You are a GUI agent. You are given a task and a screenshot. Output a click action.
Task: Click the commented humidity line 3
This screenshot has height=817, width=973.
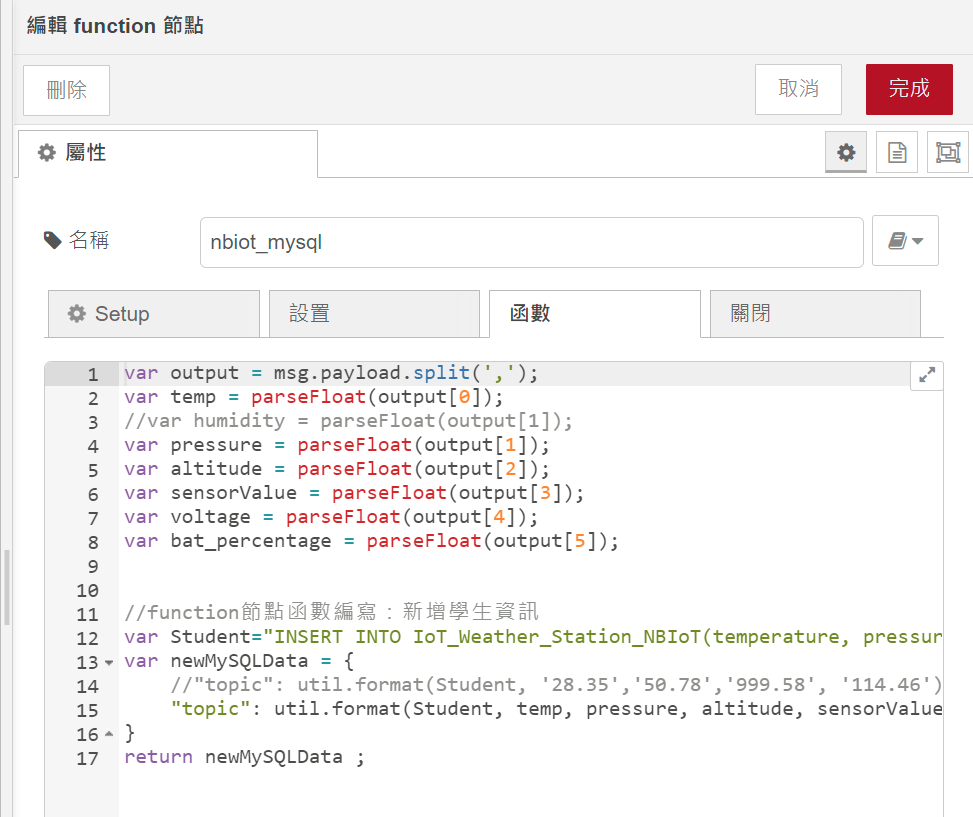click(348, 421)
